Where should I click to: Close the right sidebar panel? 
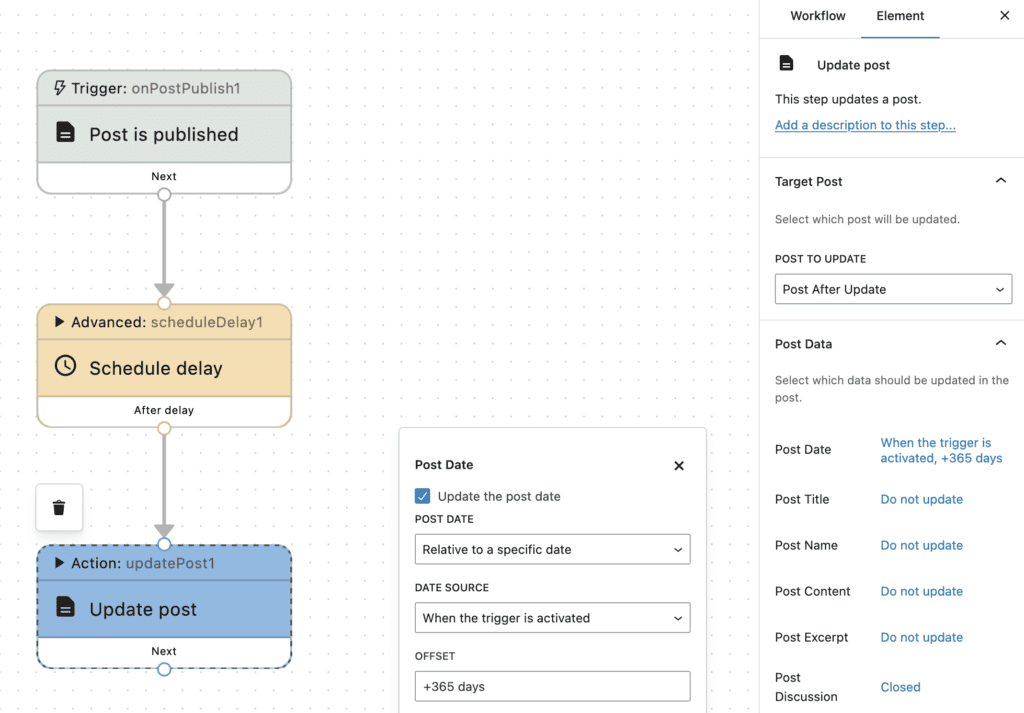pos(1004,16)
